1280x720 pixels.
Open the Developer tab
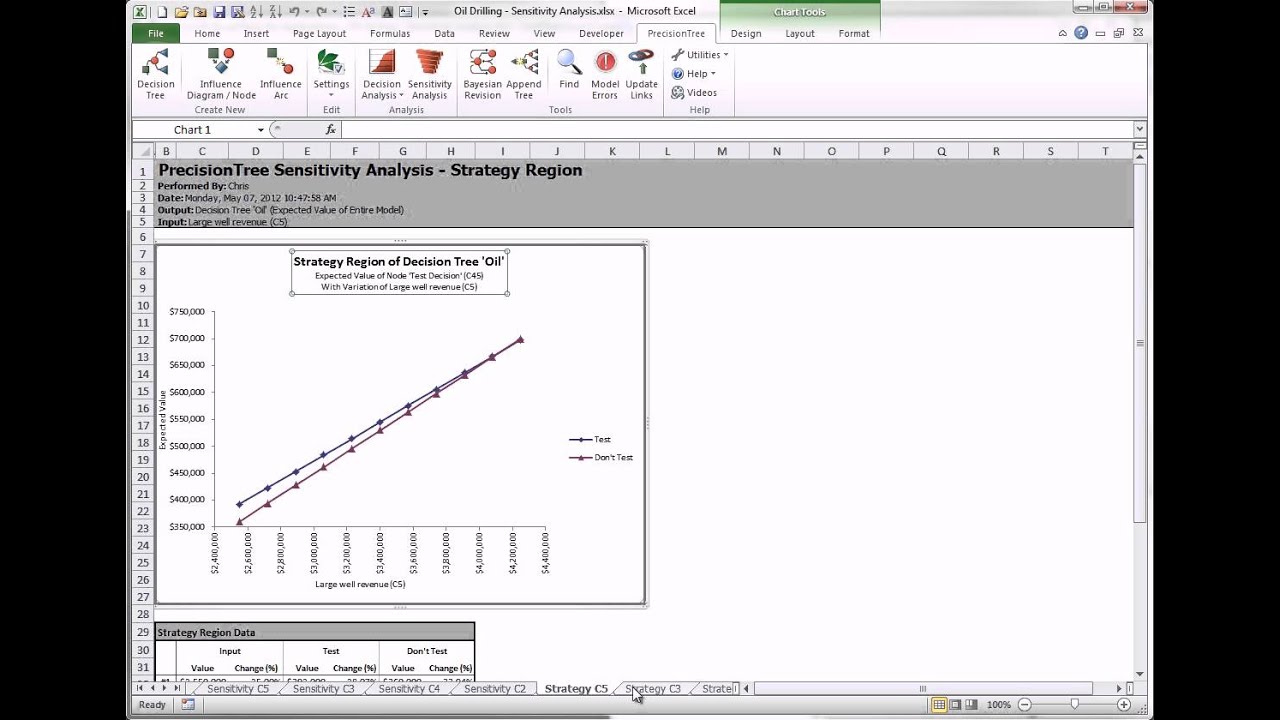click(x=601, y=33)
